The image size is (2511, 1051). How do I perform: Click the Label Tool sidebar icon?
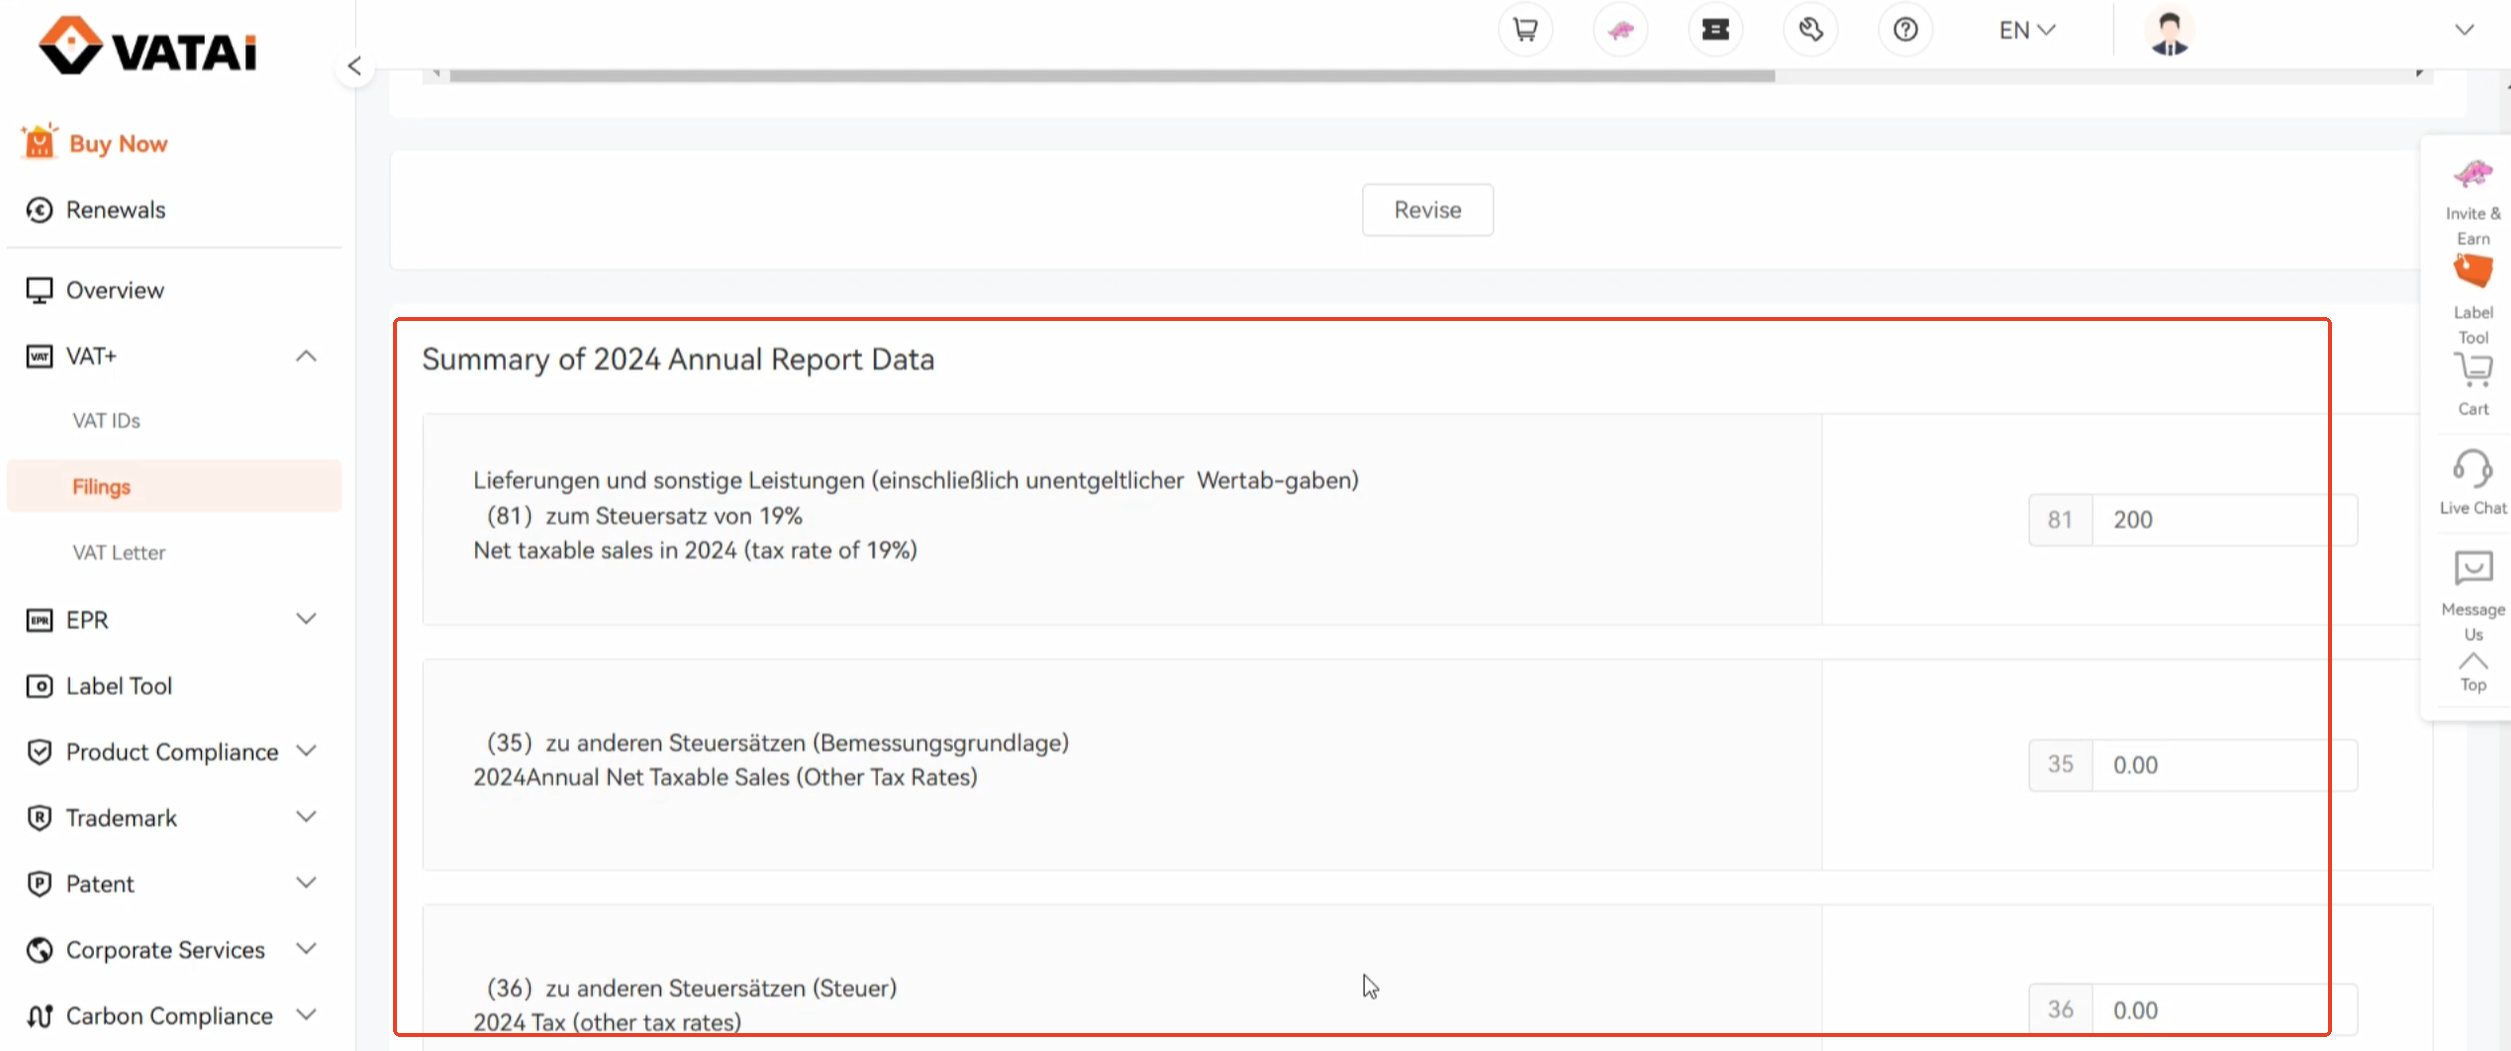[x=39, y=686]
